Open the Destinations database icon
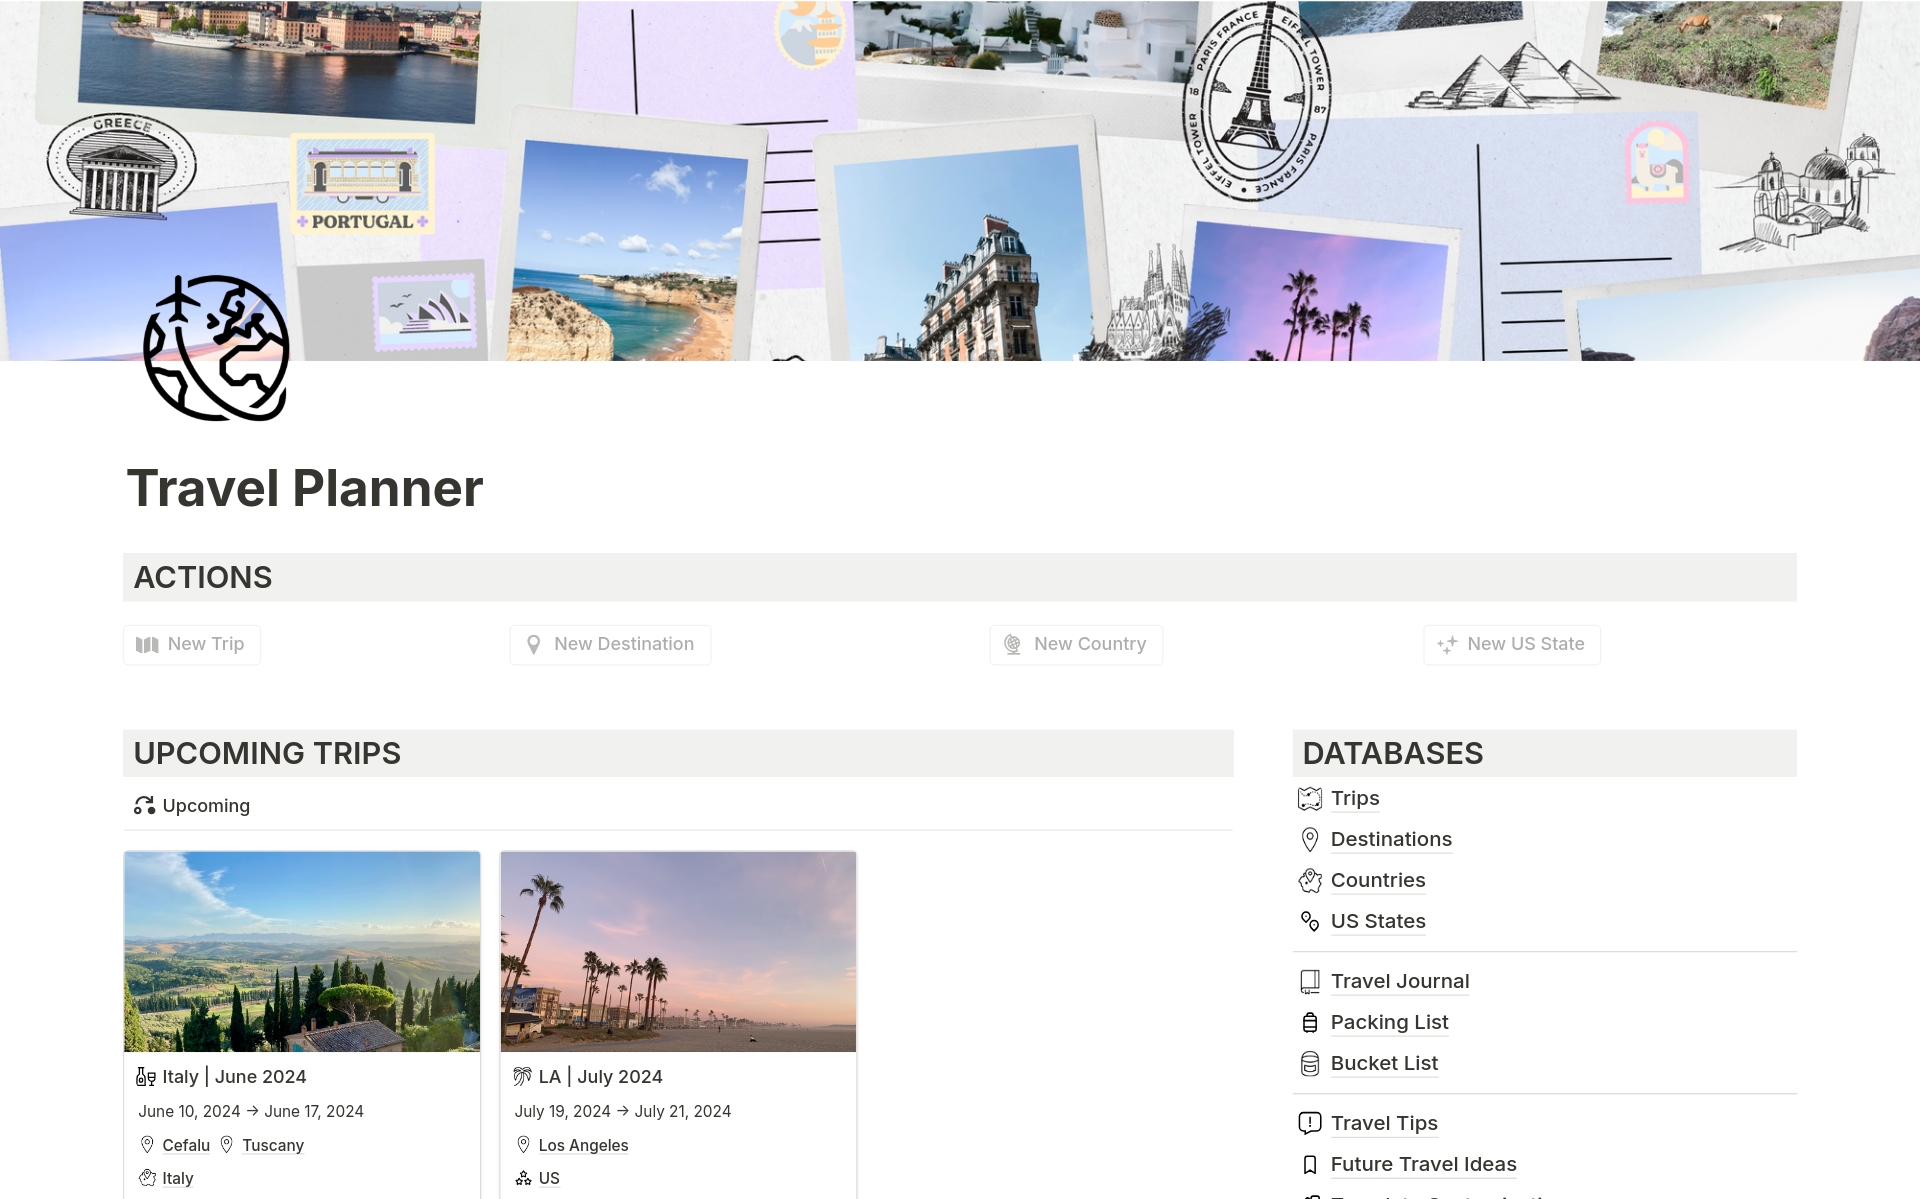This screenshot has height=1199, width=1920. [1308, 838]
